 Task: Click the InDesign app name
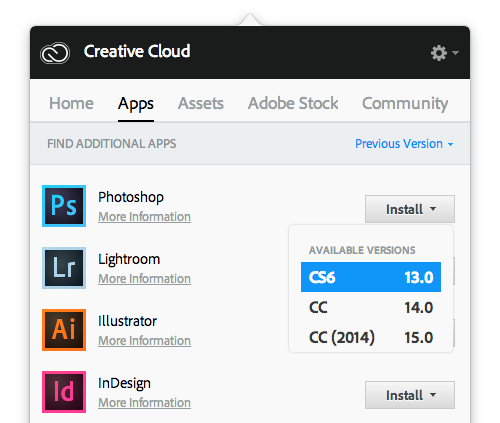(124, 383)
